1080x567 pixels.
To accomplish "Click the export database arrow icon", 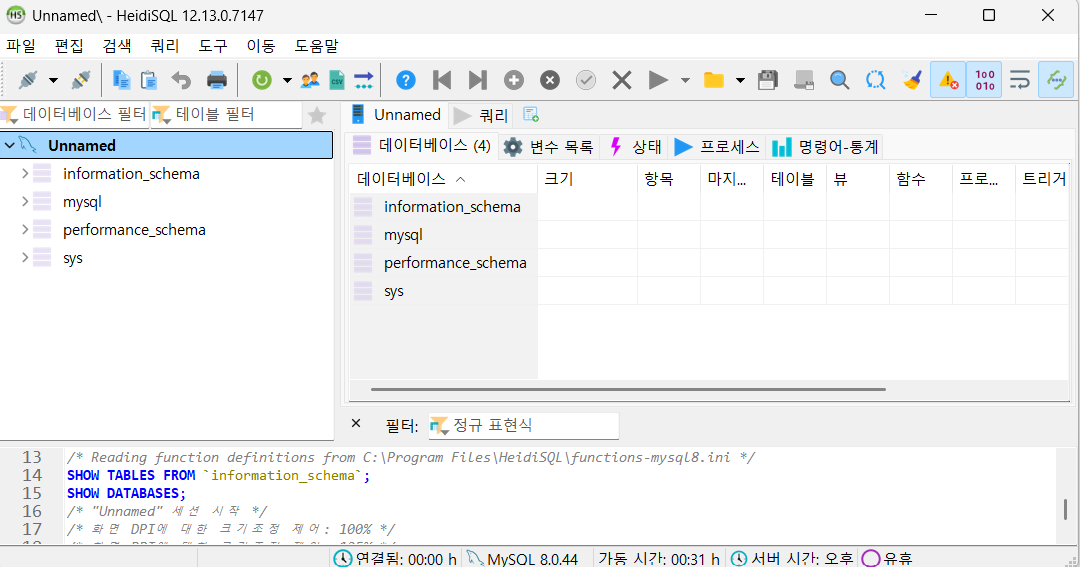I will coord(364,80).
